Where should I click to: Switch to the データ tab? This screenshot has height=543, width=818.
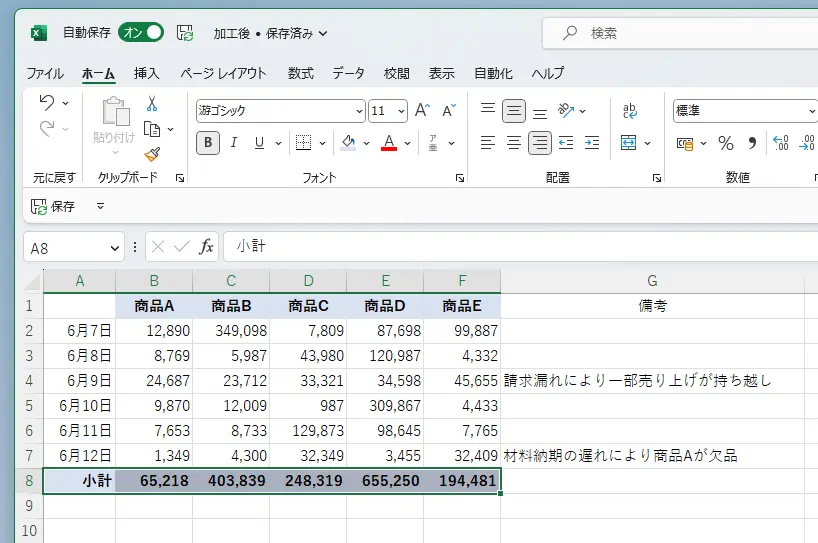[348, 73]
